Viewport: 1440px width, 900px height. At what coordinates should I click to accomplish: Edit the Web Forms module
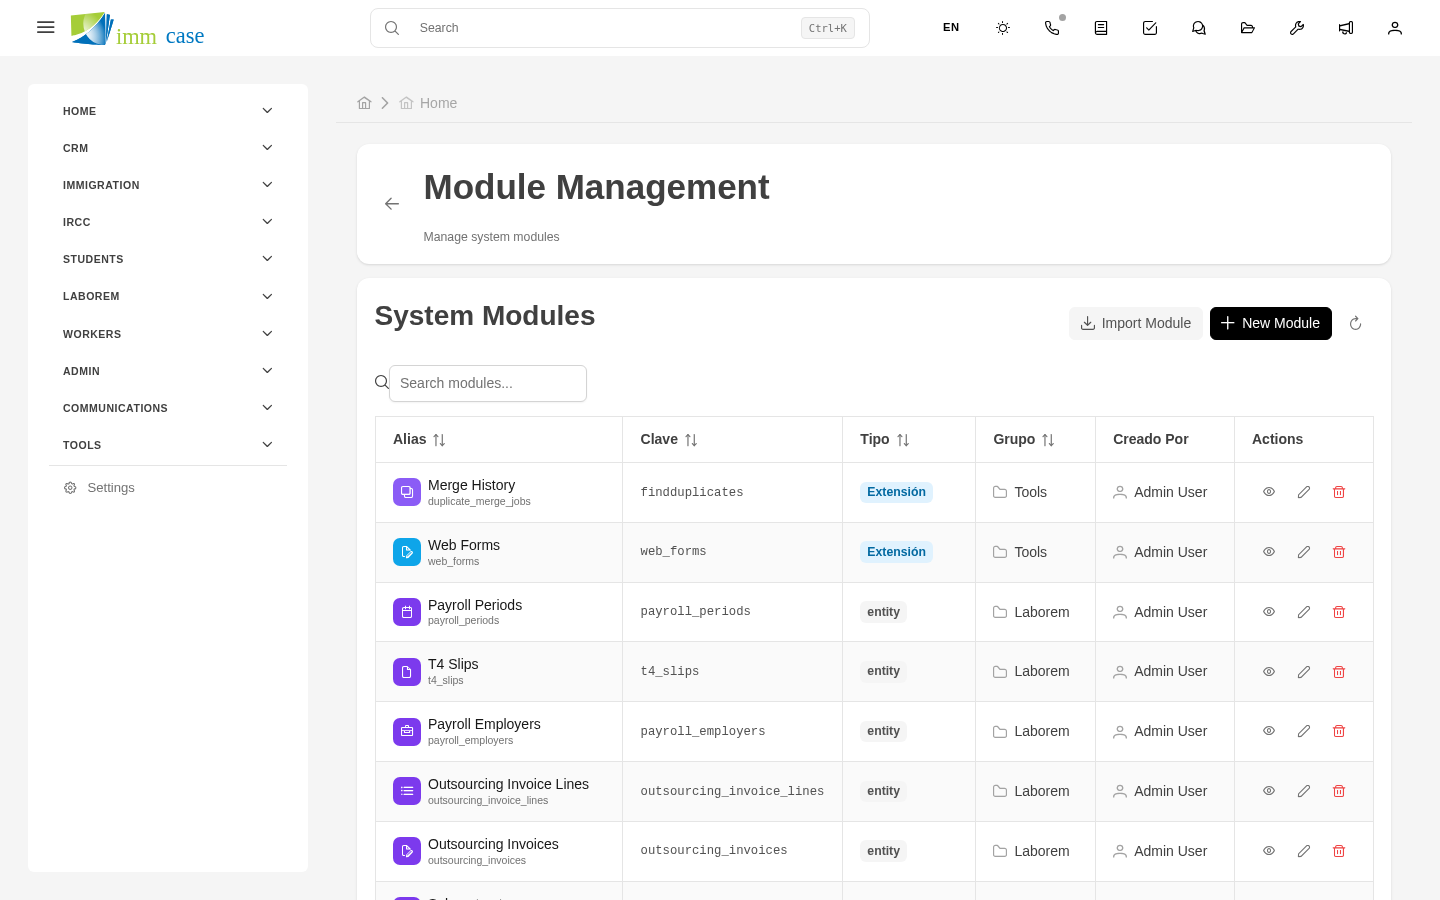coord(1304,552)
